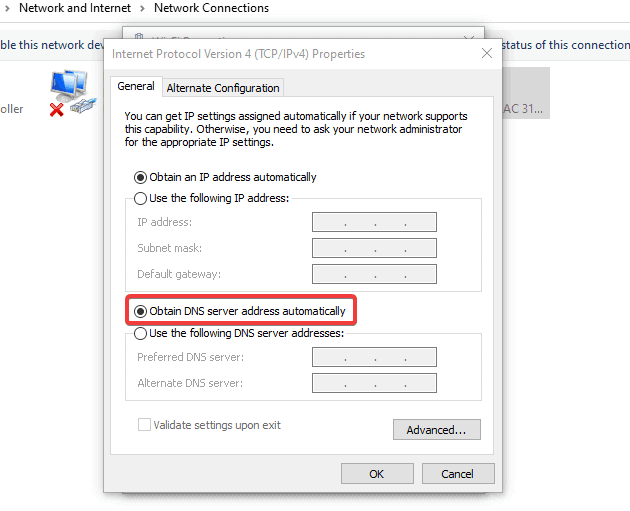Viewport: 630px width, 511px height.
Task: Open the General tab
Action: coord(136,87)
